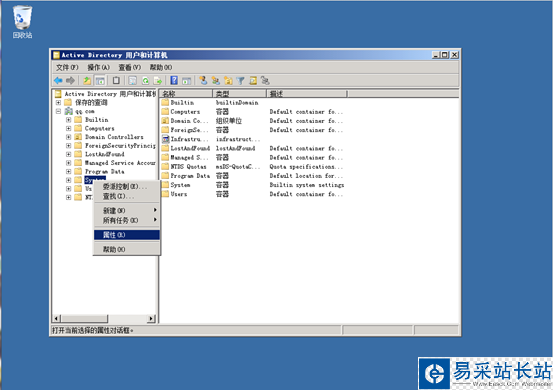The width and height of the screenshot is (553, 390).
Task: Click the create new user toolbar icon
Action: (x=203, y=81)
